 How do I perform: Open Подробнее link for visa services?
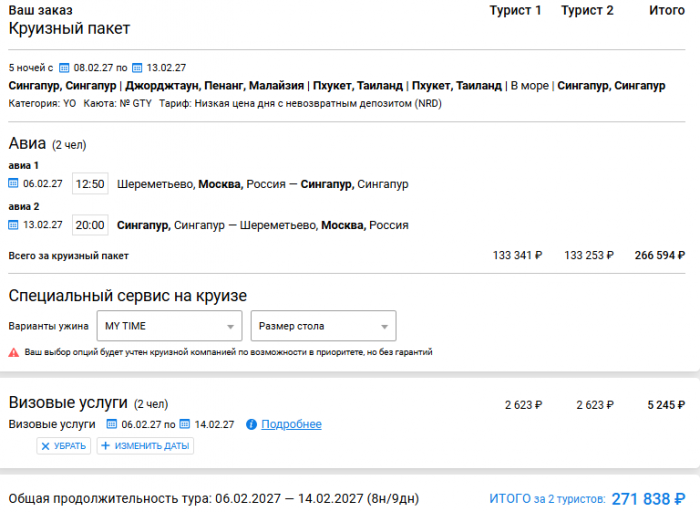(291, 424)
